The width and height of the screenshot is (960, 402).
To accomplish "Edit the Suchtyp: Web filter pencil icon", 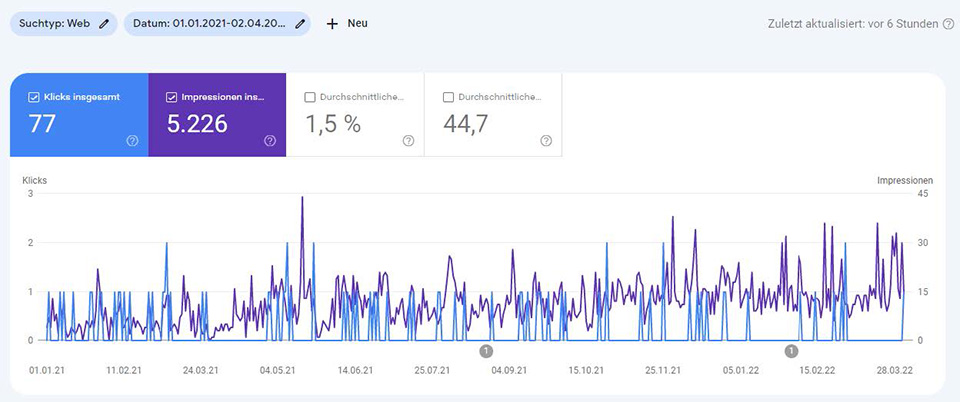I will [x=104, y=24].
